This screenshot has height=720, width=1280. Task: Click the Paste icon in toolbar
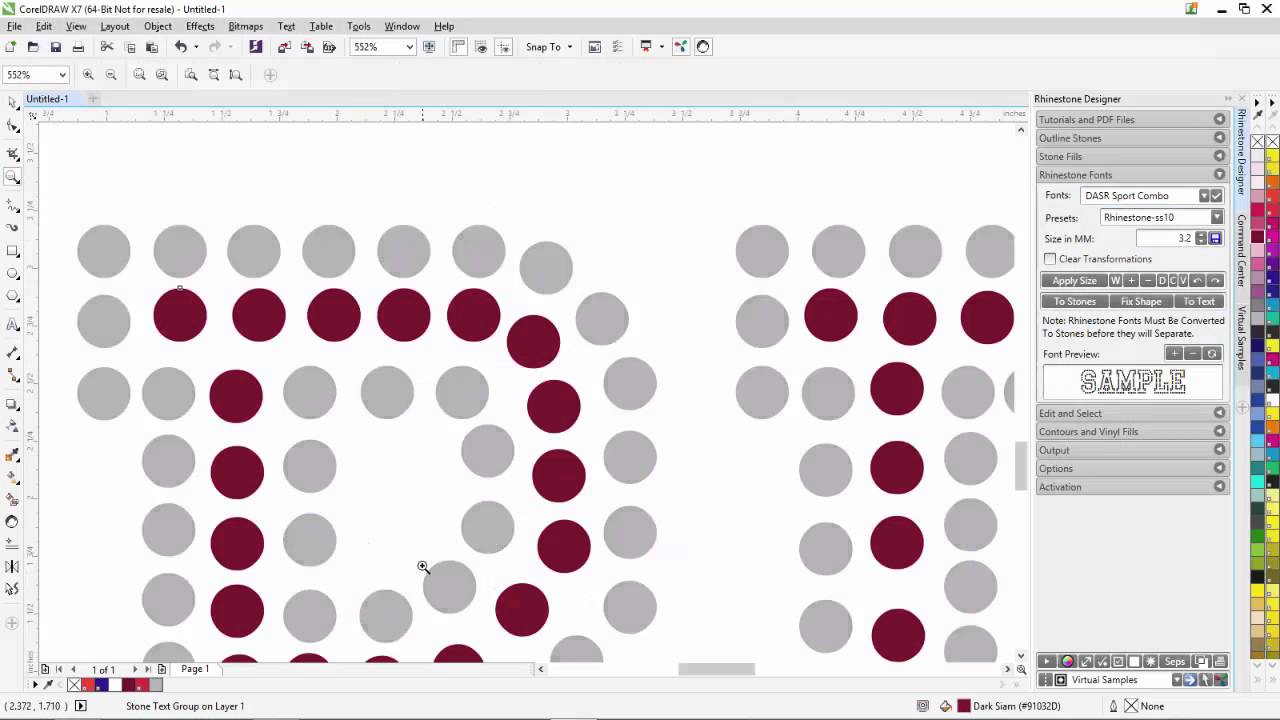tap(152, 47)
